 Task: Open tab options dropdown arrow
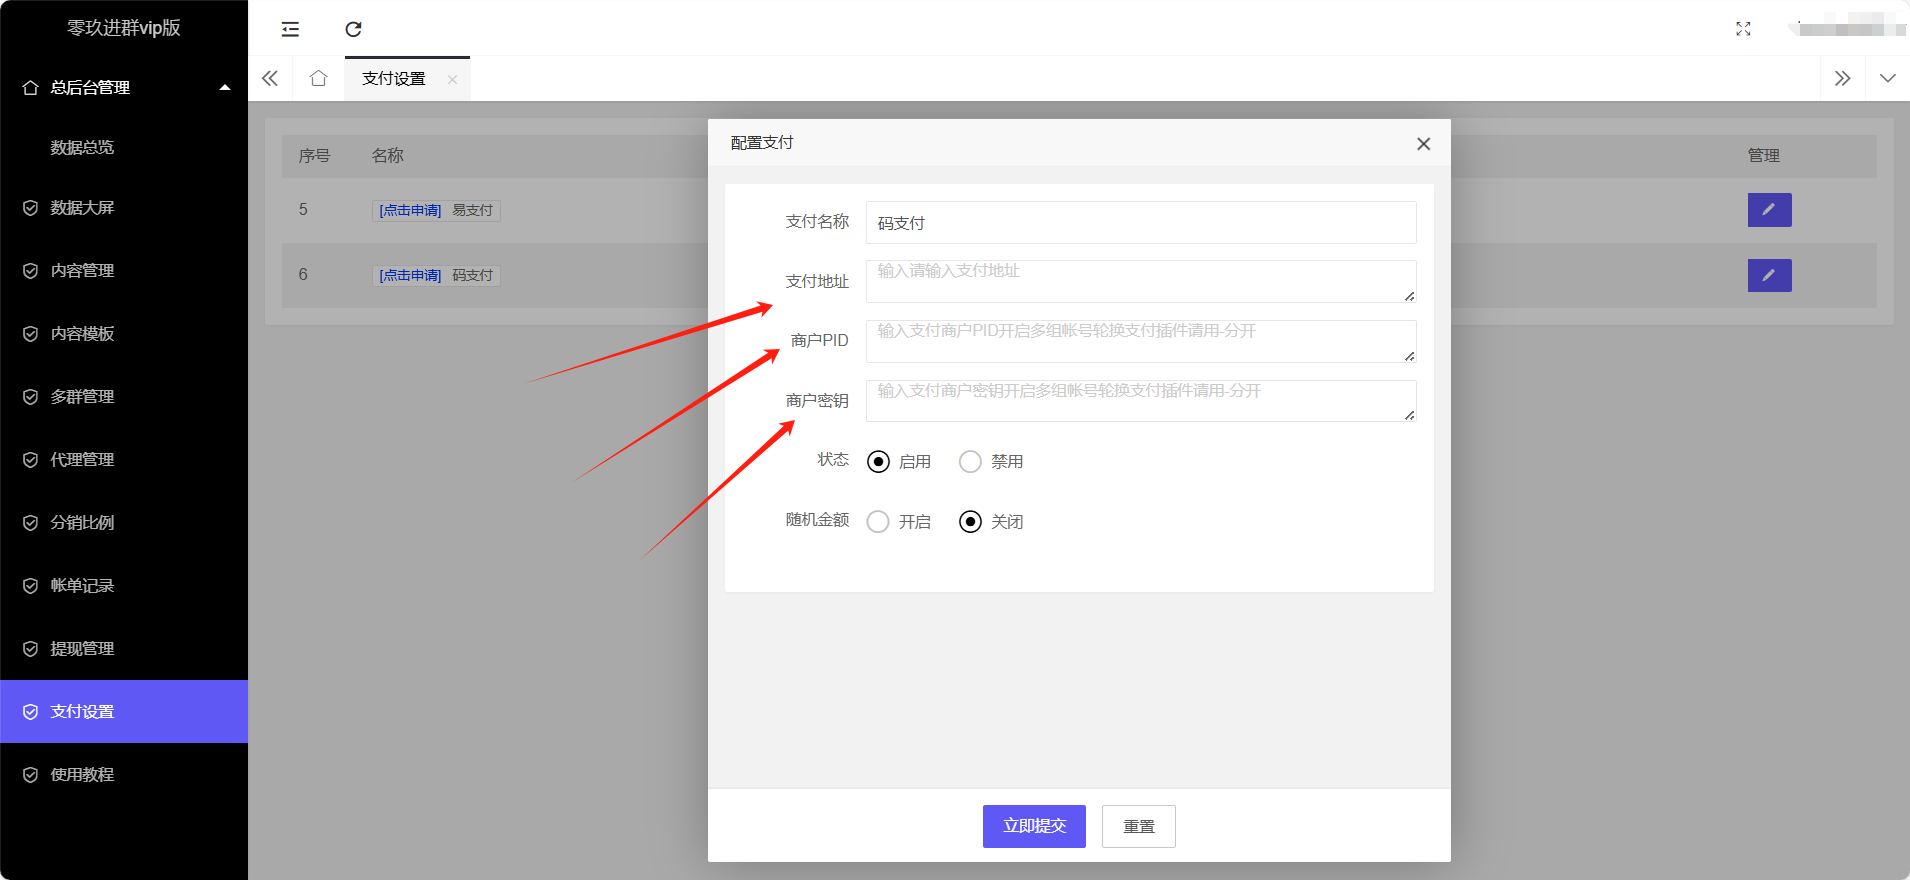(1888, 78)
